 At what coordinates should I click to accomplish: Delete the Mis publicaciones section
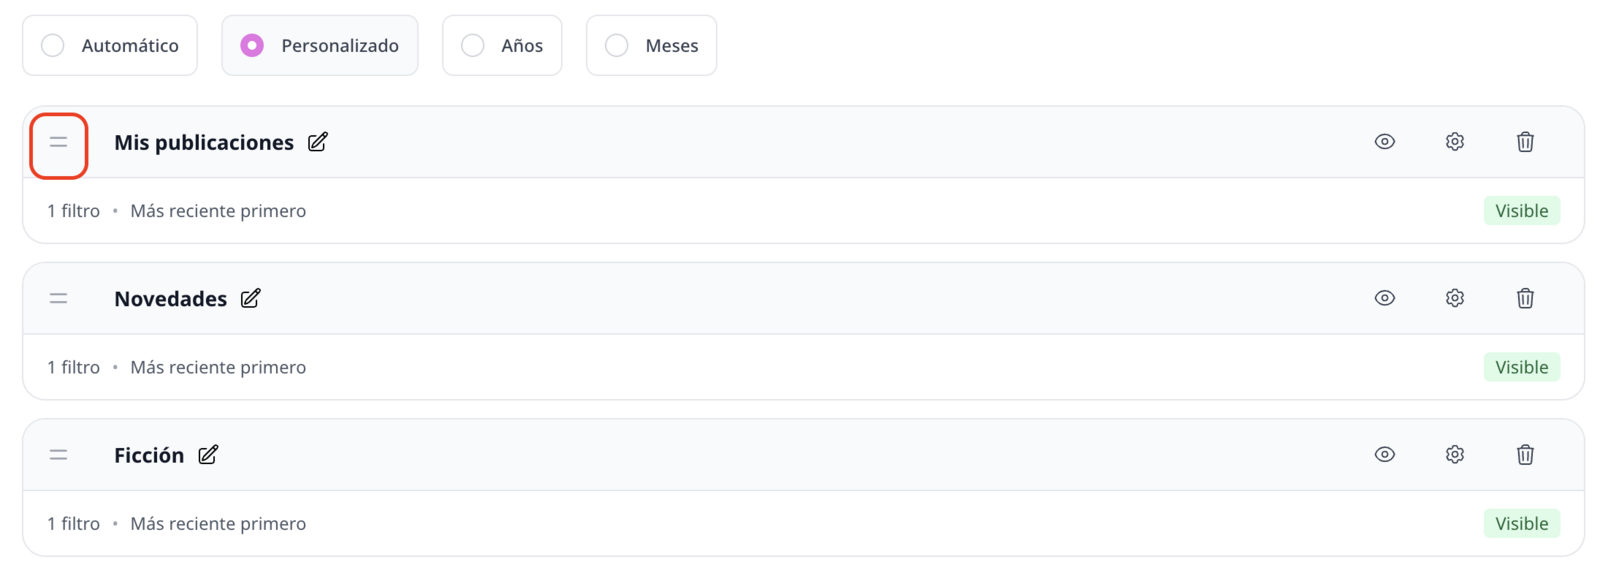pos(1525,142)
